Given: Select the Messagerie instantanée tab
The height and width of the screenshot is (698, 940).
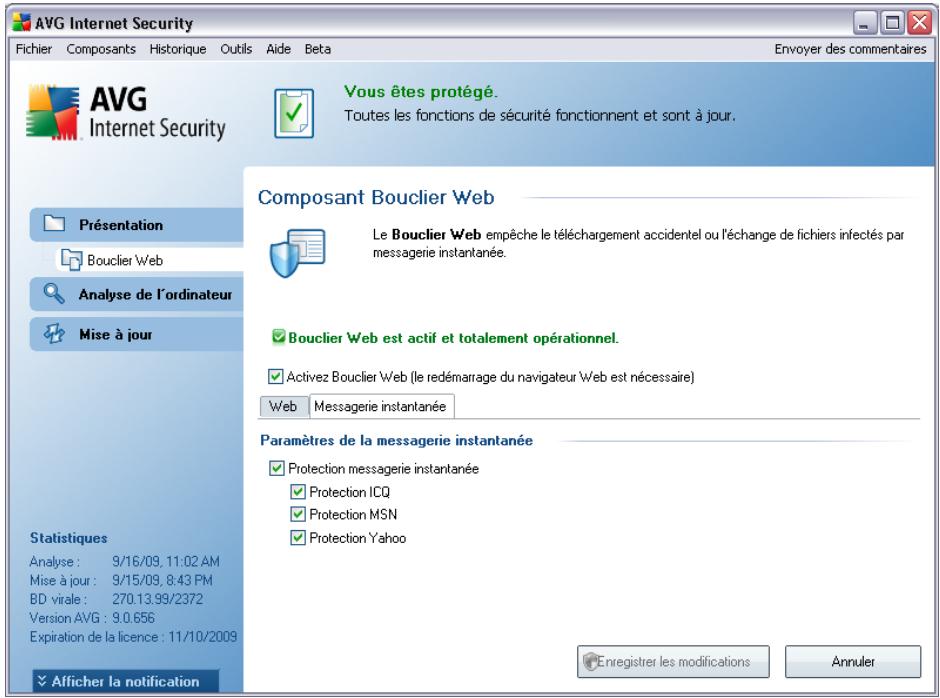Looking at the screenshot, I should coord(381,407).
